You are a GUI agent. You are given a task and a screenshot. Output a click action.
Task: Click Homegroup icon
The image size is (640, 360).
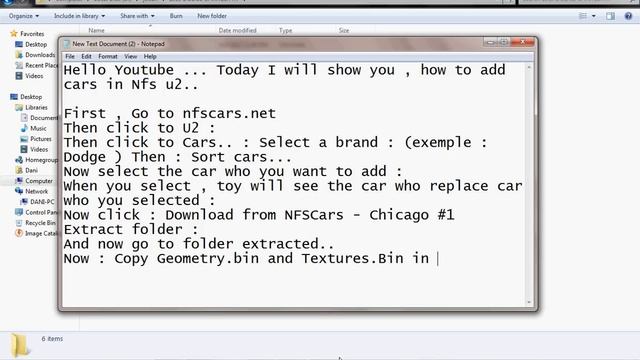pos(19,160)
